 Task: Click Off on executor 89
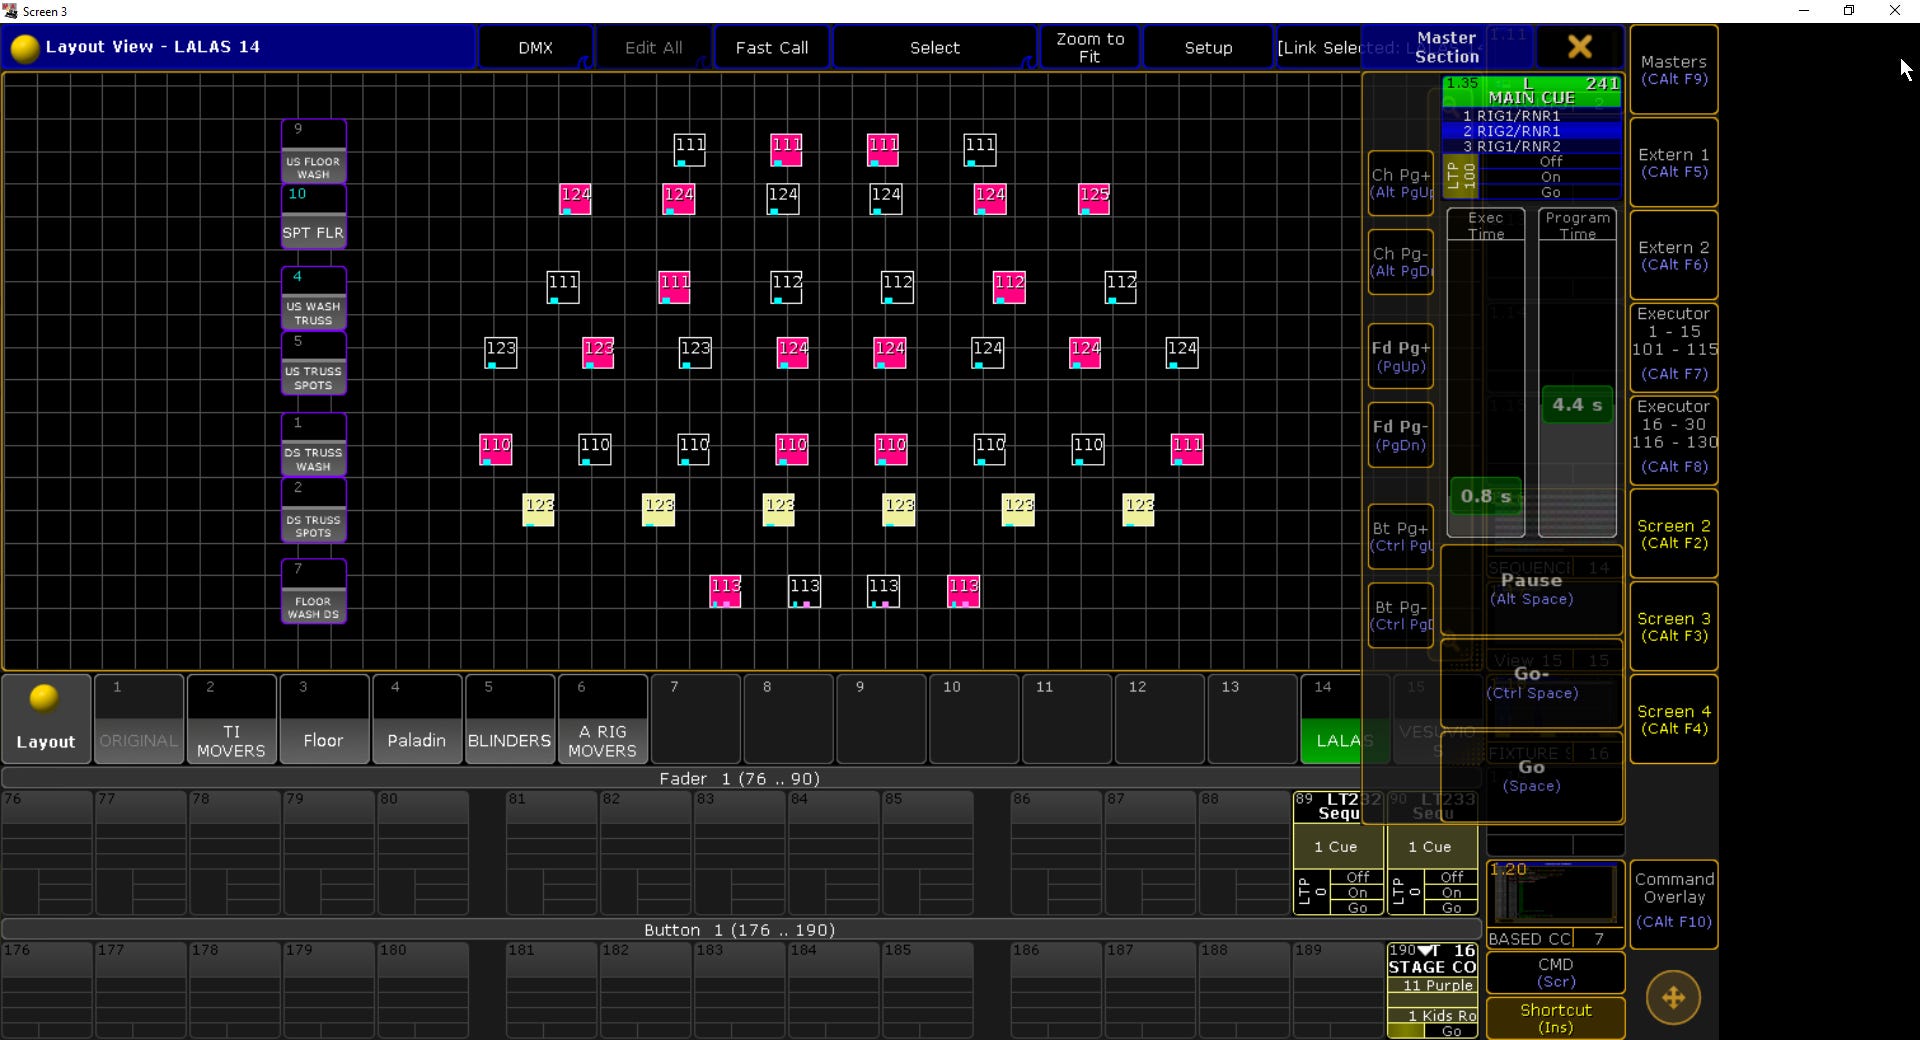pyautogui.click(x=1357, y=877)
